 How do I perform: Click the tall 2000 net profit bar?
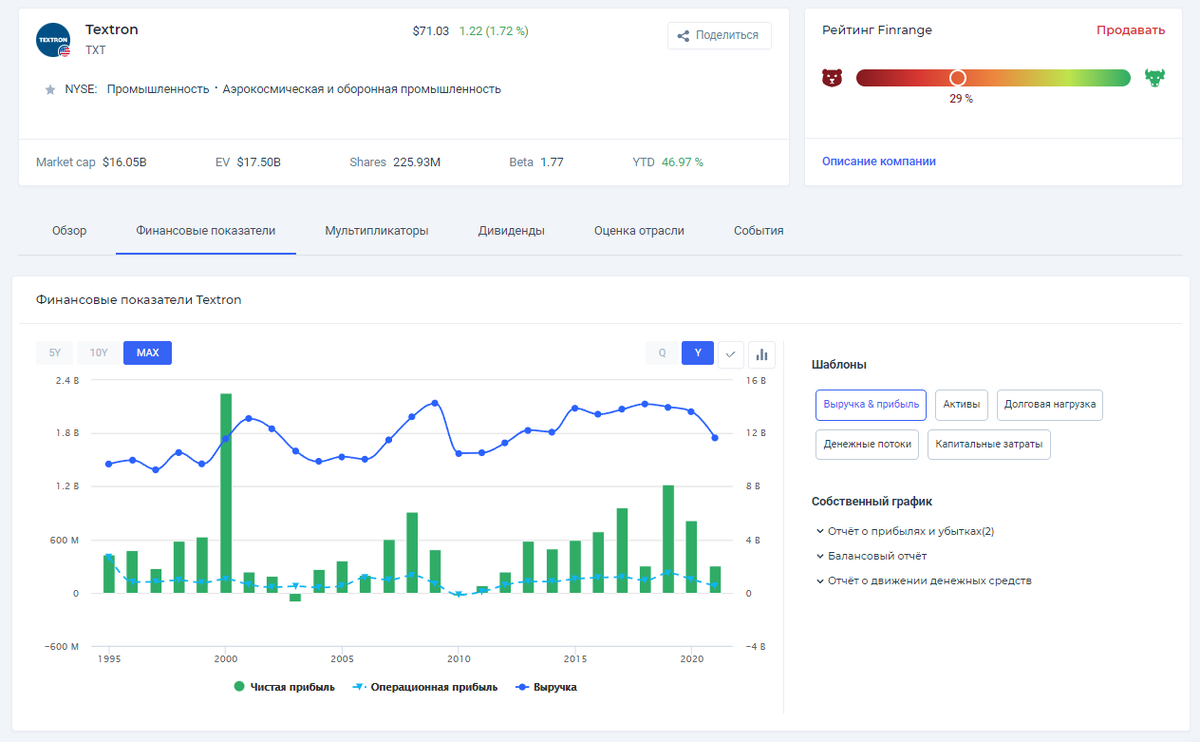tap(226, 493)
